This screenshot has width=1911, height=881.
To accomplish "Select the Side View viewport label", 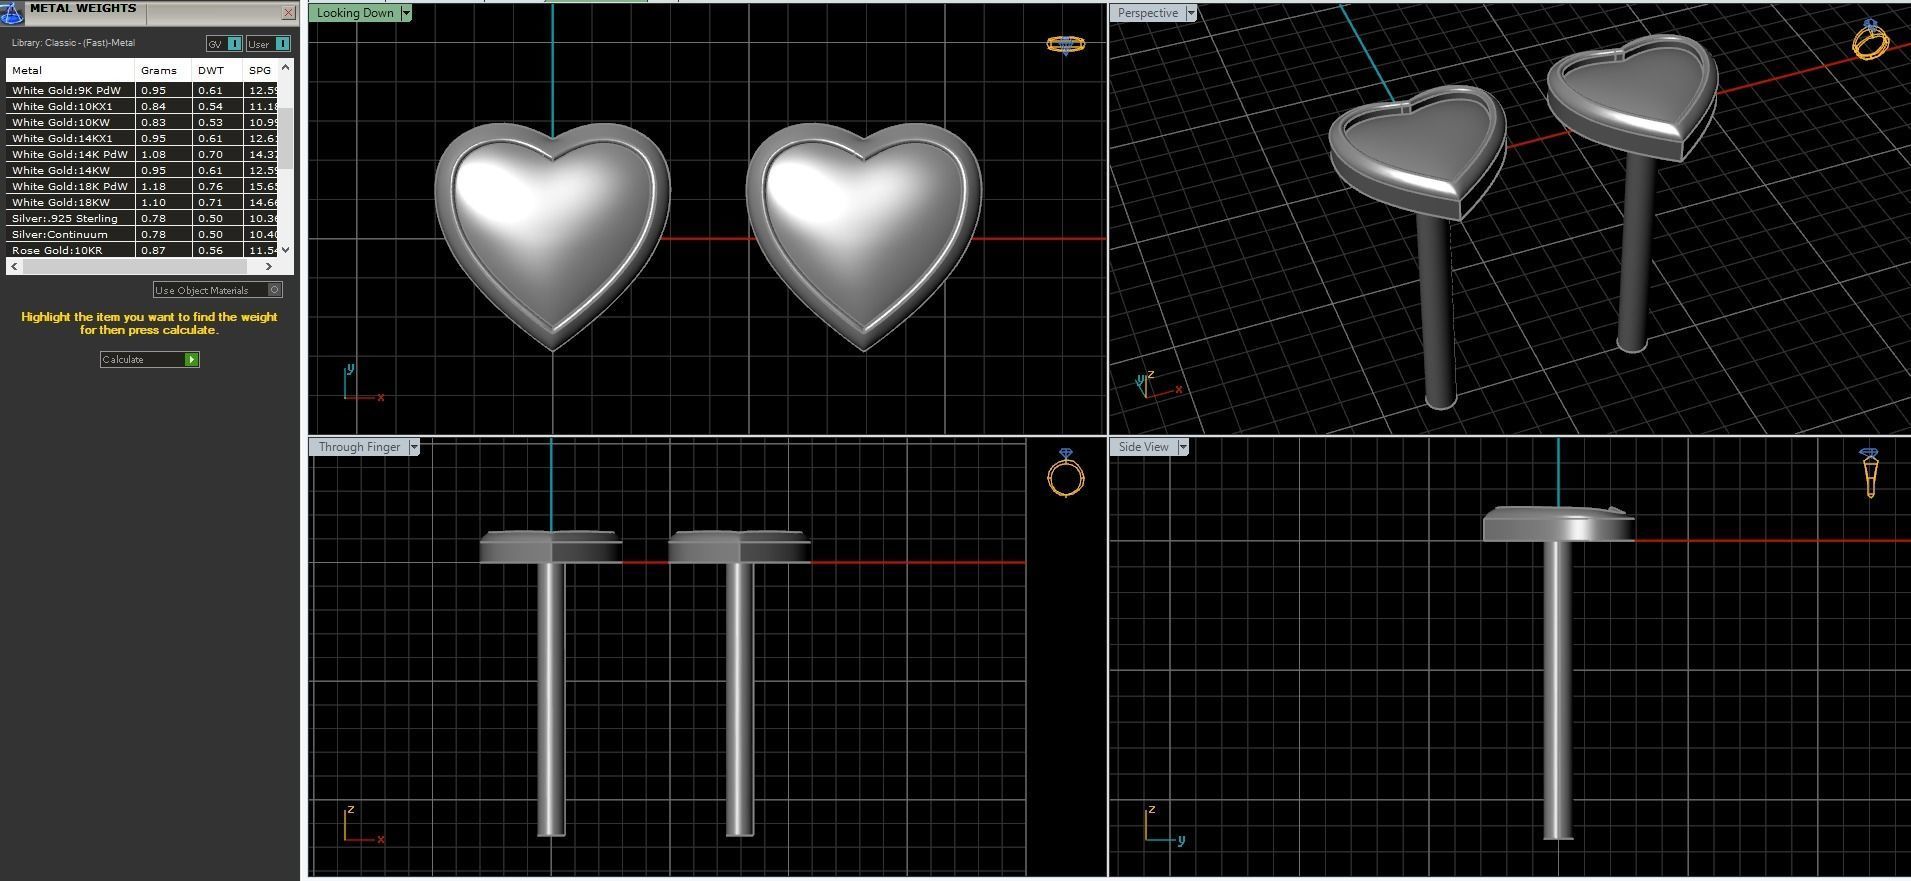I will [x=1143, y=447].
